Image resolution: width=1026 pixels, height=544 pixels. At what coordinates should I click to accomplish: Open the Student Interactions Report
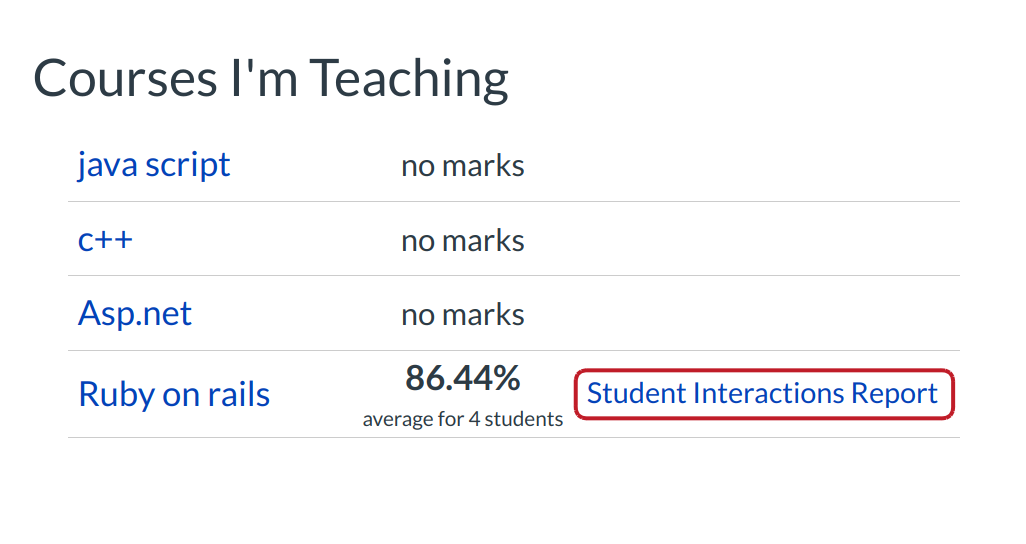pos(762,394)
